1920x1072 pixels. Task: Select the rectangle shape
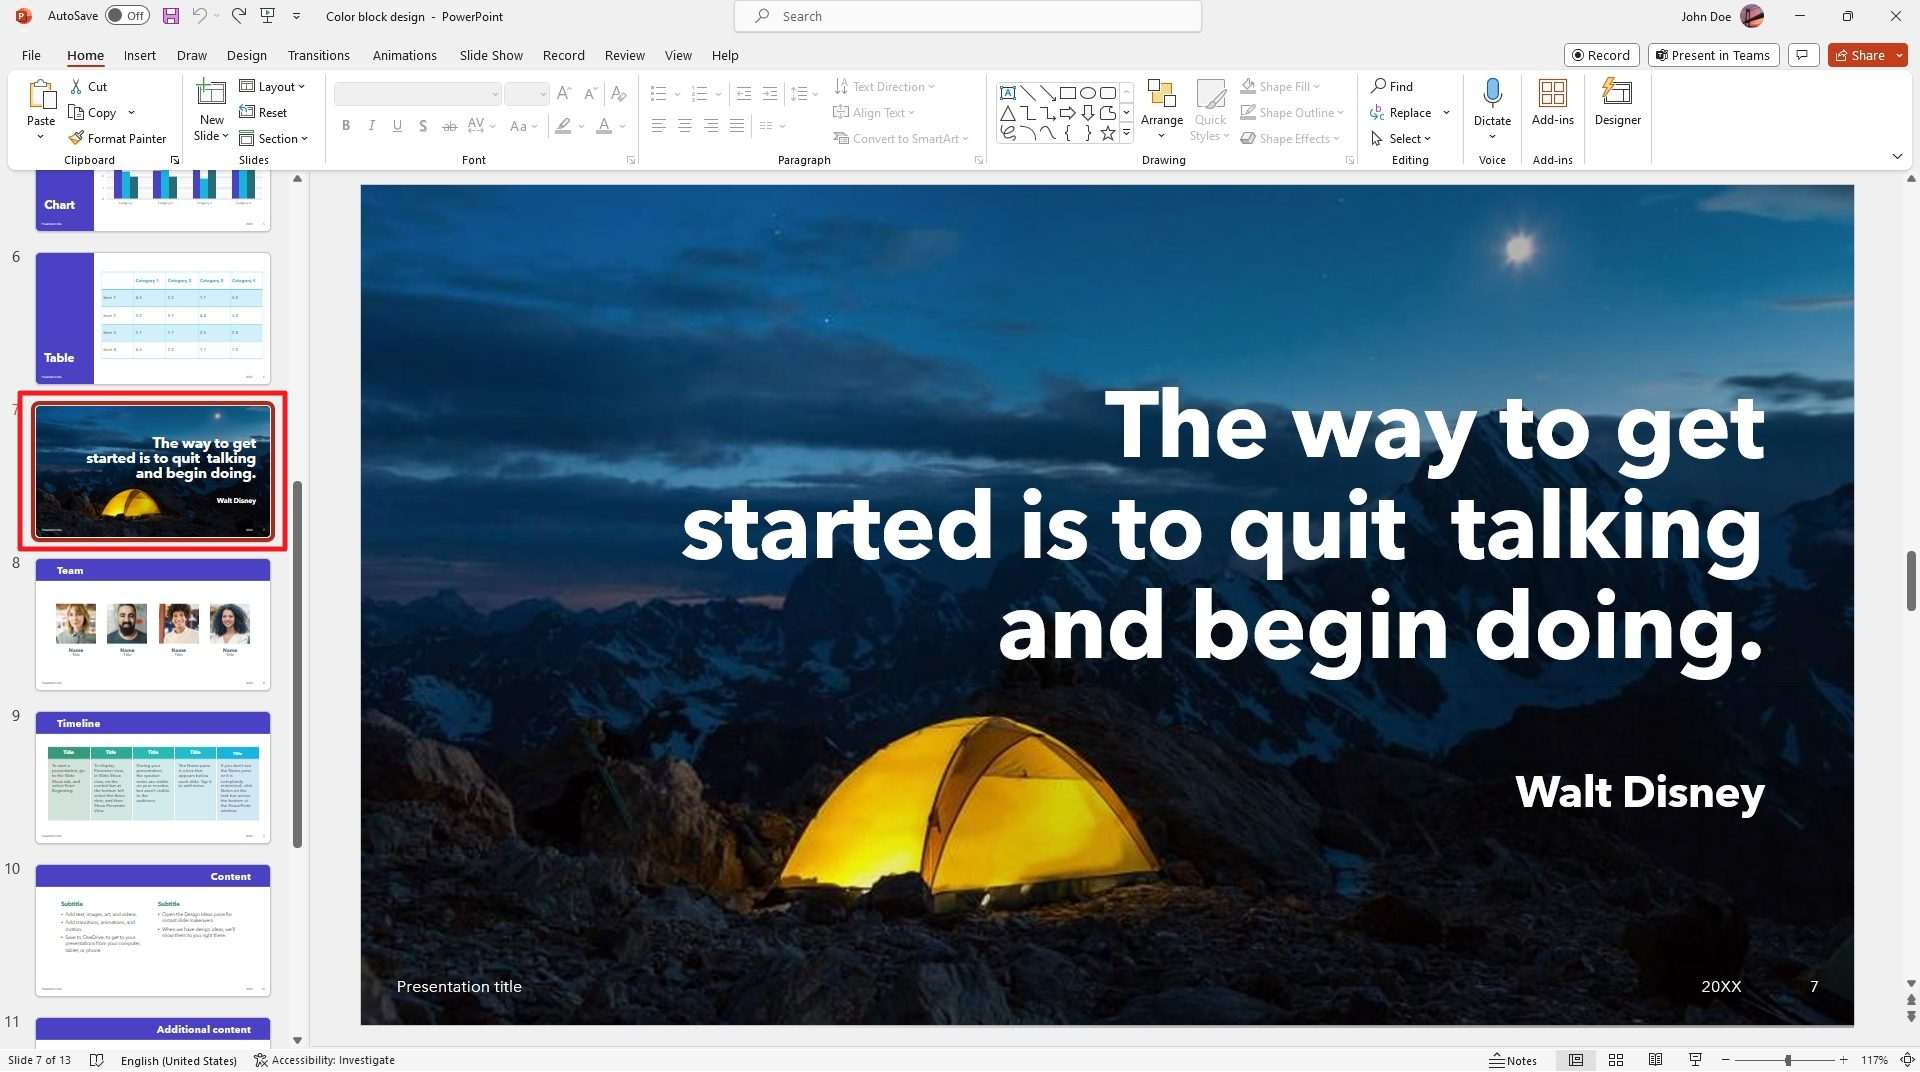[x=1068, y=93]
